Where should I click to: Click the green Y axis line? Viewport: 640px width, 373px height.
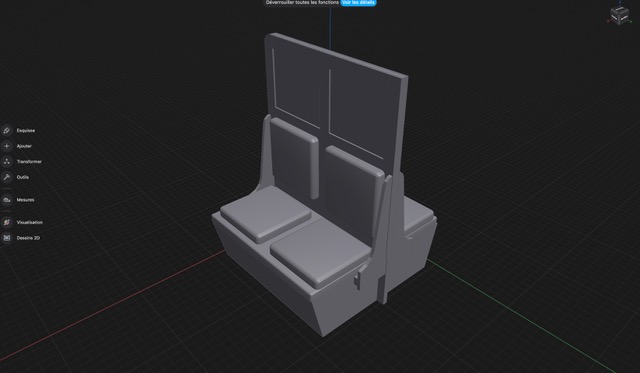522,315
